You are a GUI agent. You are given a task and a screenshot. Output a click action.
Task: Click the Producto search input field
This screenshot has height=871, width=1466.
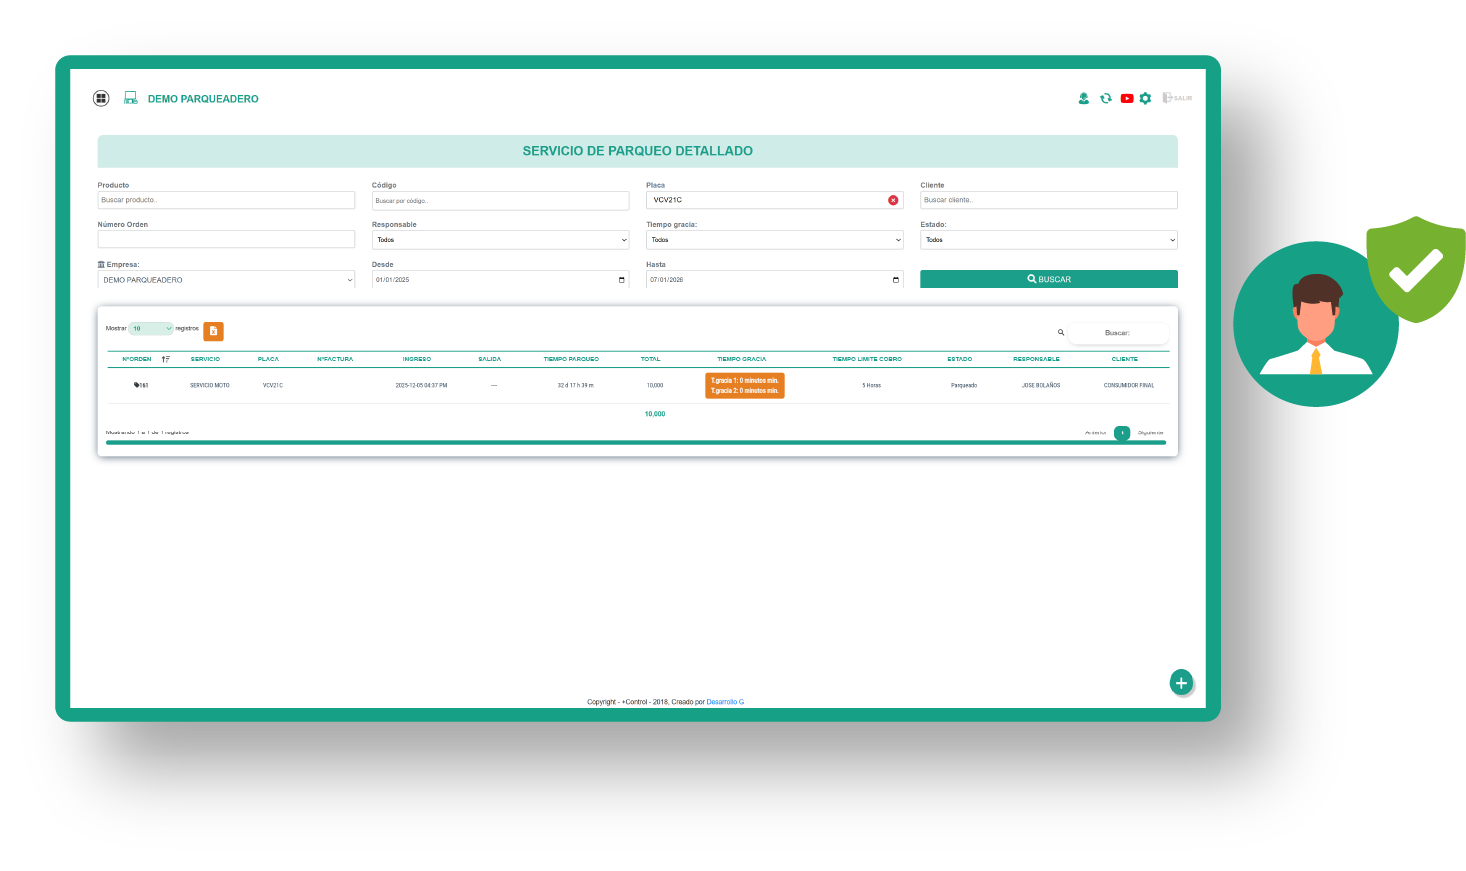pos(226,200)
